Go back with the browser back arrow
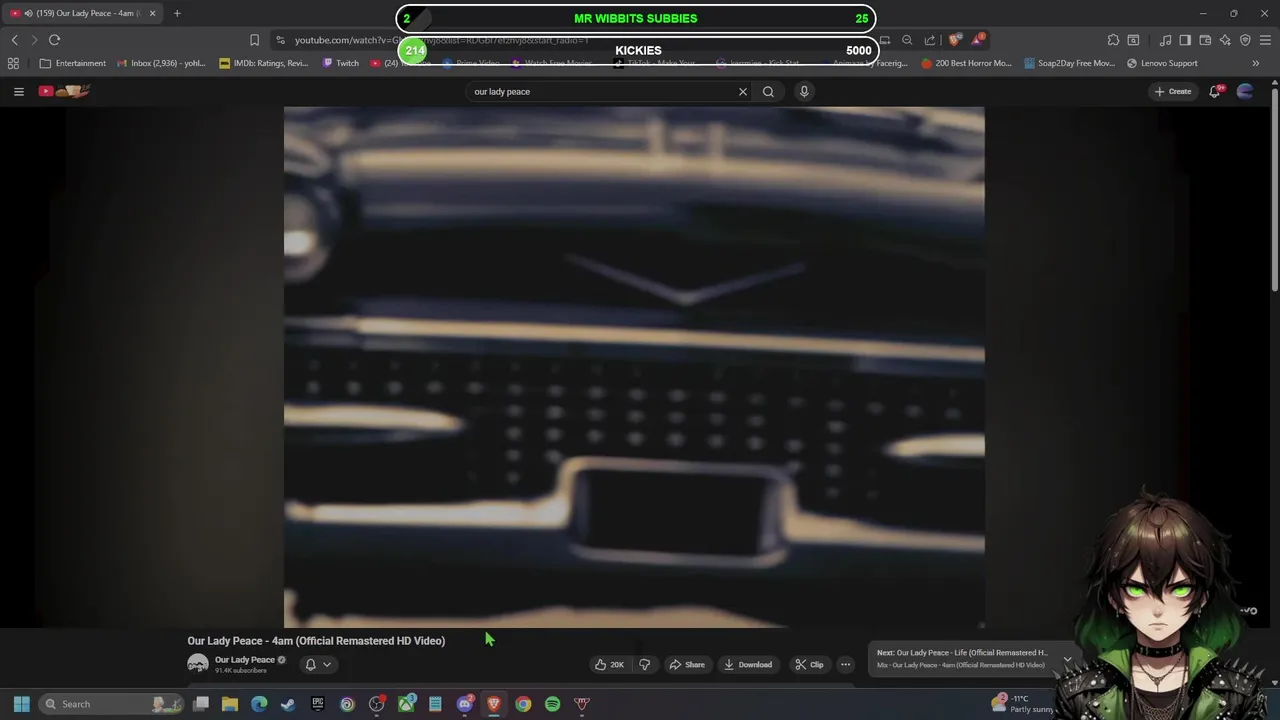Image resolution: width=1280 pixels, height=720 pixels. [14, 40]
